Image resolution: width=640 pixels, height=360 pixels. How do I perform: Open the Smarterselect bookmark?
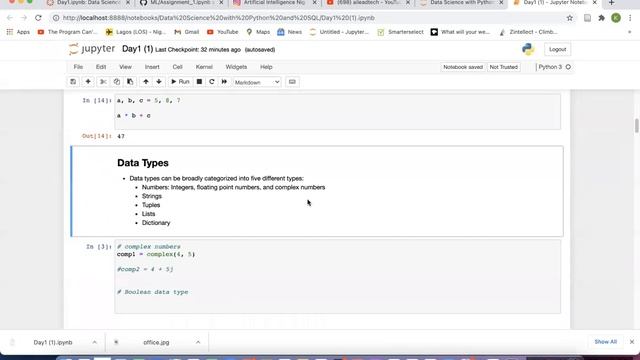[400, 32]
